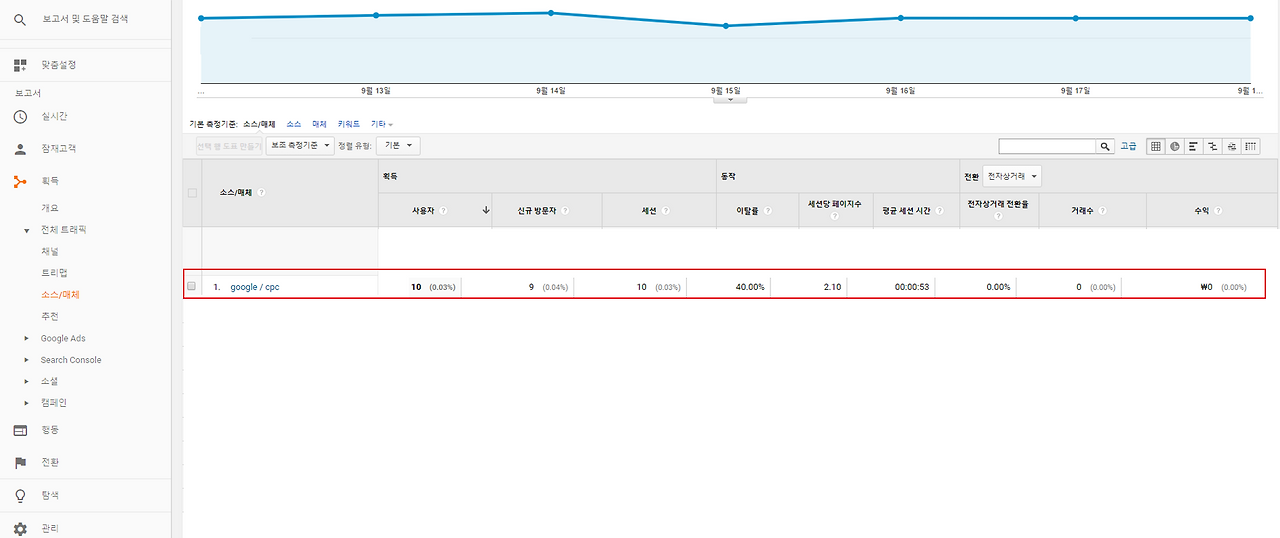
Task: Click the 9월 15일 data point on chart
Action: [x=726, y=26]
